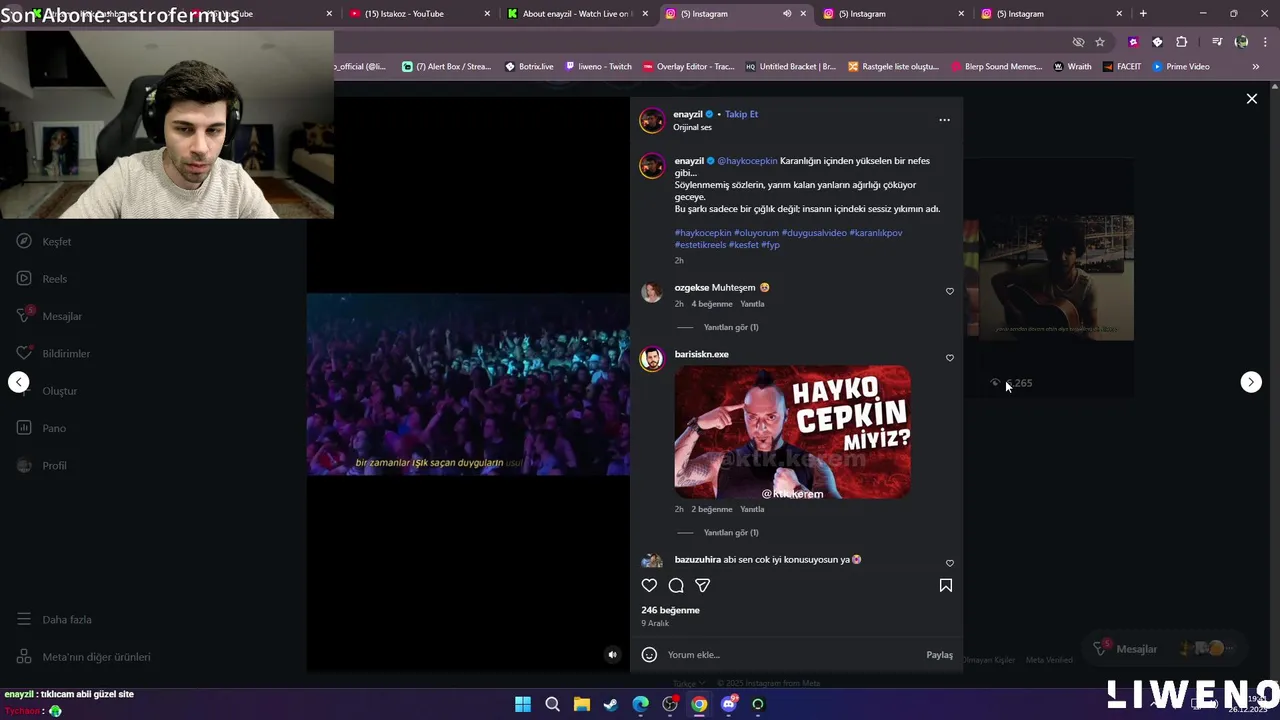Open the @haykocepkin mention link
Screen dimensions: 1280x720
[747, 161]
